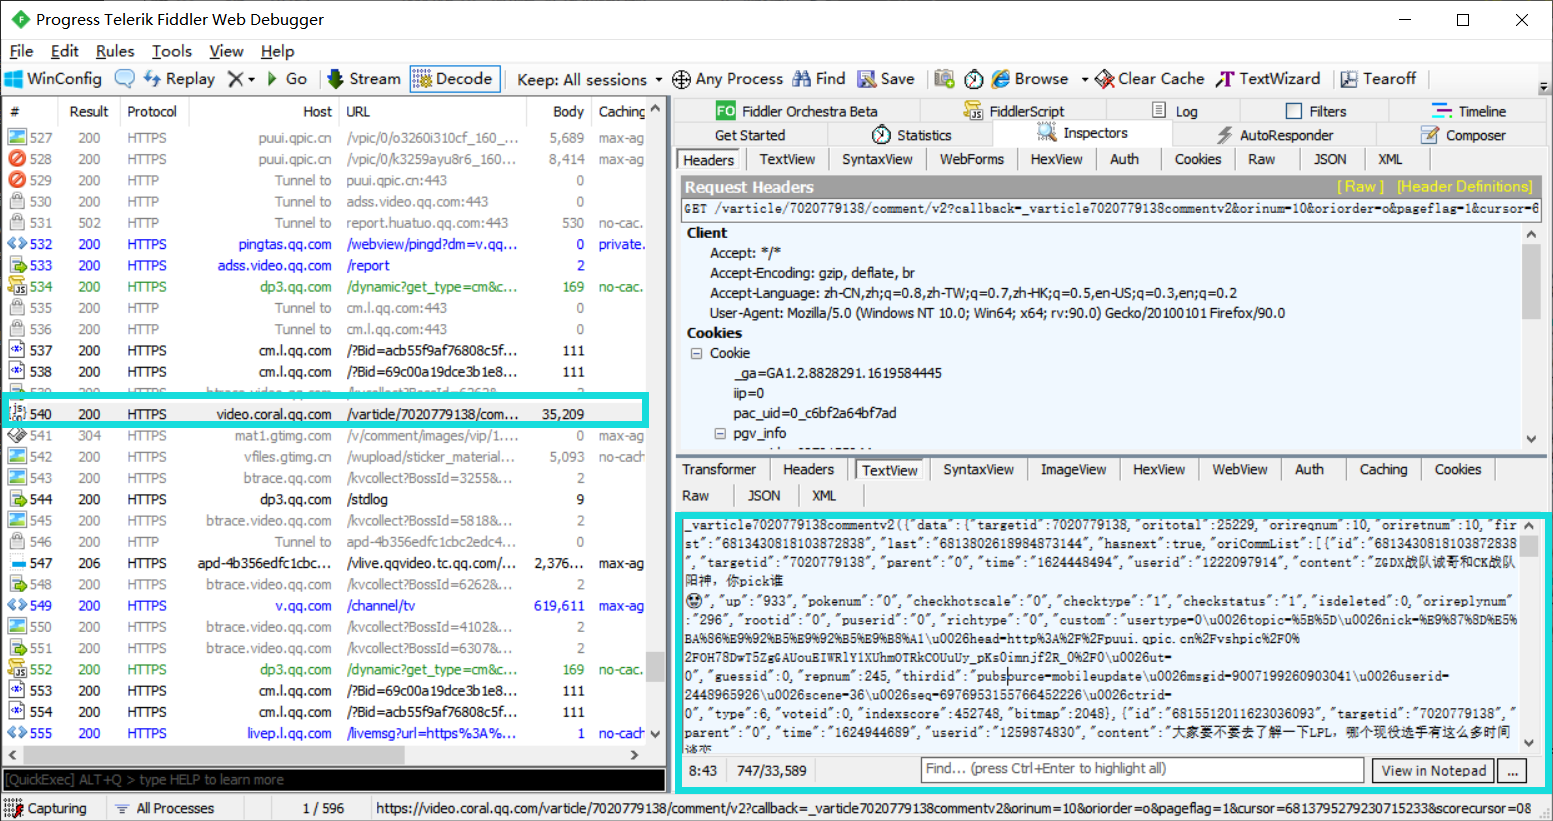
Task: Select the request WebForms inspector tab
Action: click(971, 159)
